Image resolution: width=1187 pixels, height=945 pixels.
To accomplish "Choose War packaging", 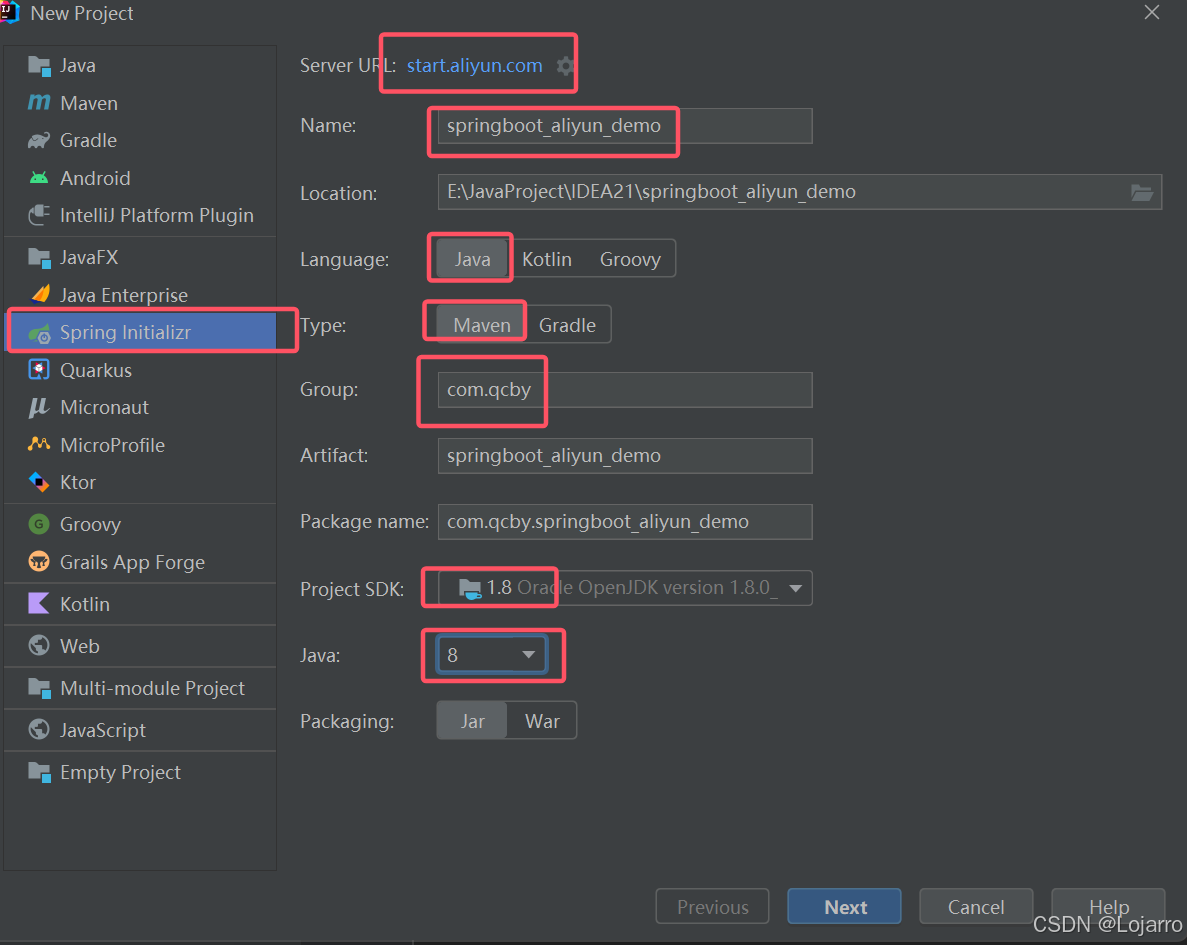I will [542, 721].
